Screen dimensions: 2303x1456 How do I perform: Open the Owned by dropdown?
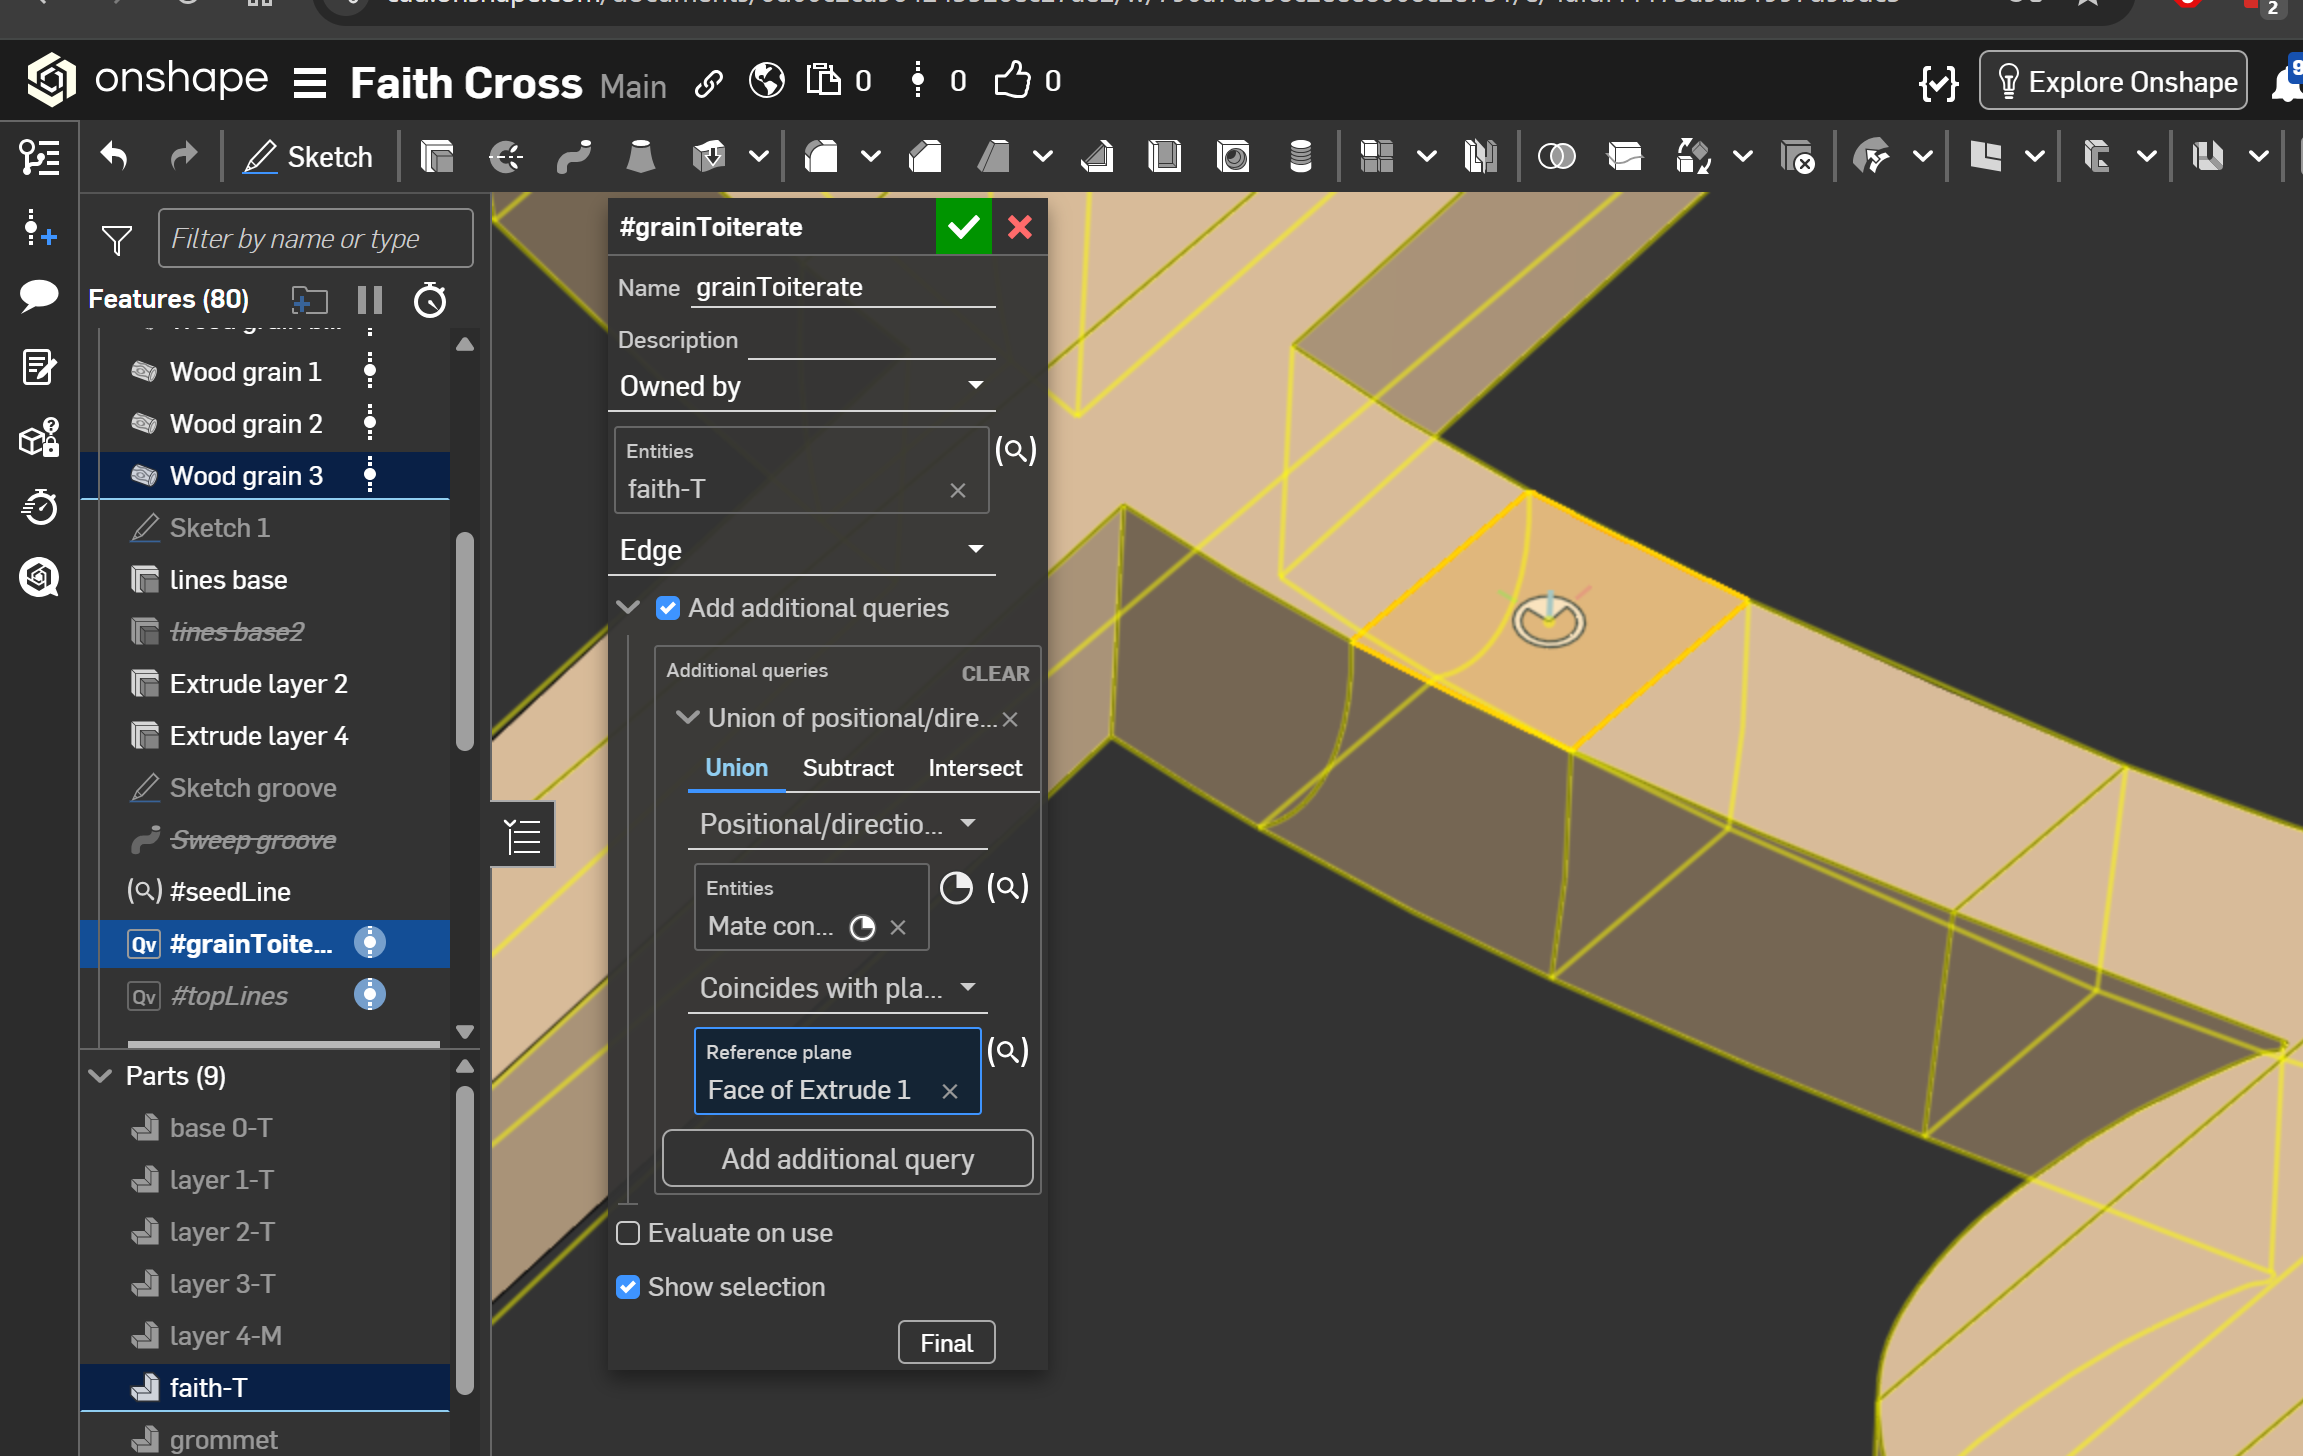802,386
